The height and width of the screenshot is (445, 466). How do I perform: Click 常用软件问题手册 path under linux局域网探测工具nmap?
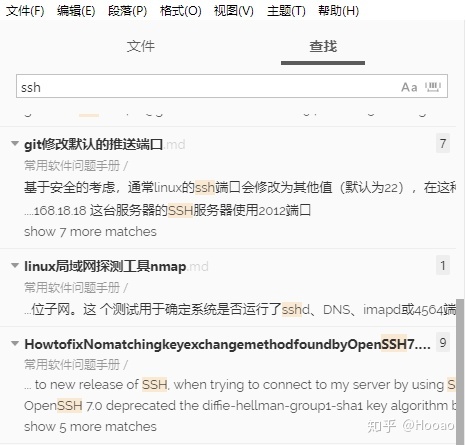76,287
